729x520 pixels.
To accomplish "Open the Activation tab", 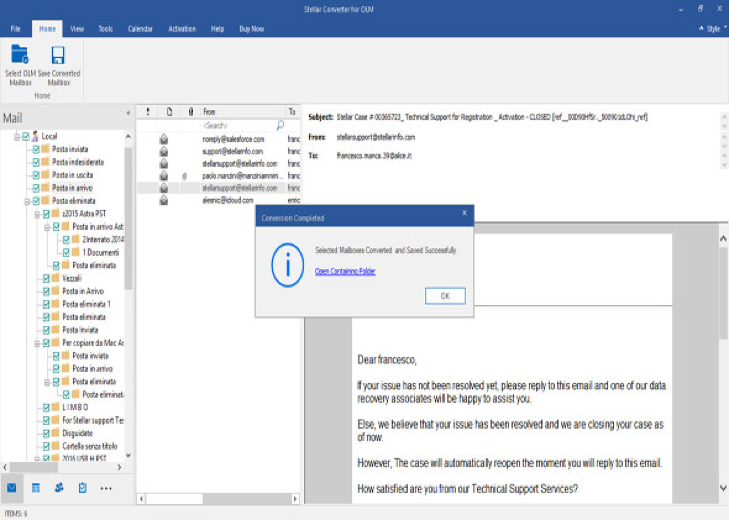I will (182, 29).
